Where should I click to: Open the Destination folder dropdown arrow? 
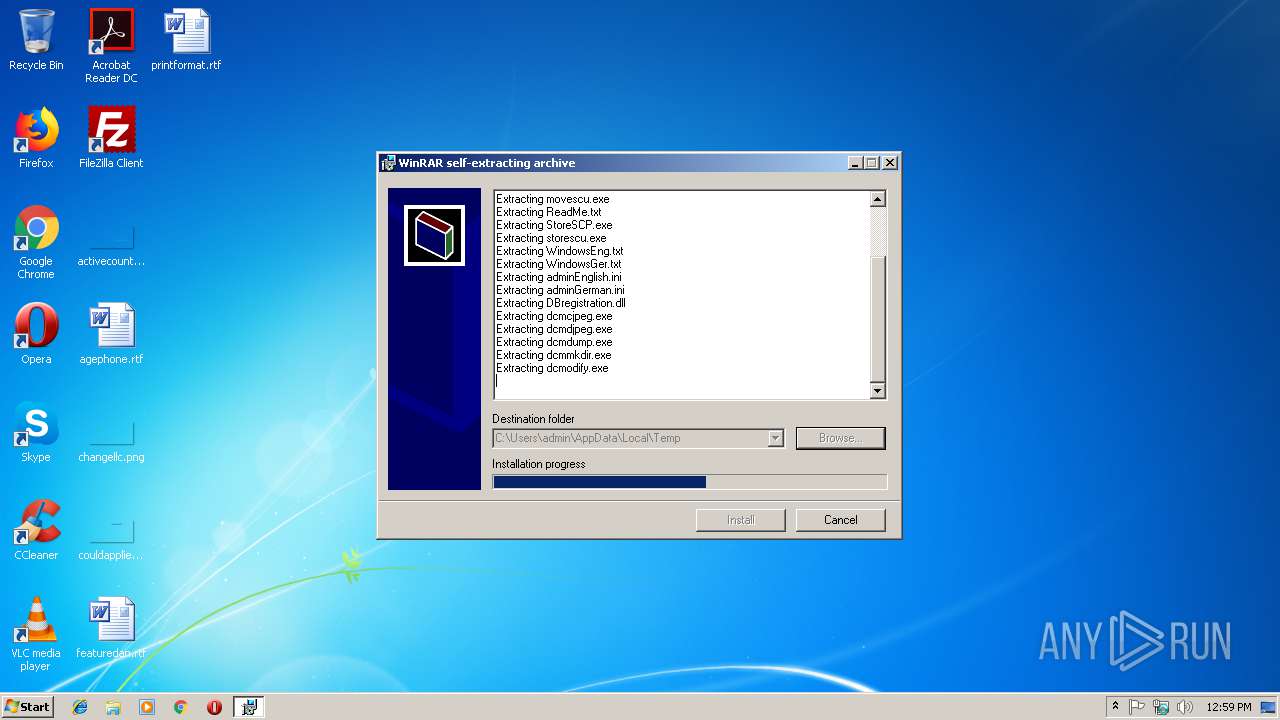(775, 438)
